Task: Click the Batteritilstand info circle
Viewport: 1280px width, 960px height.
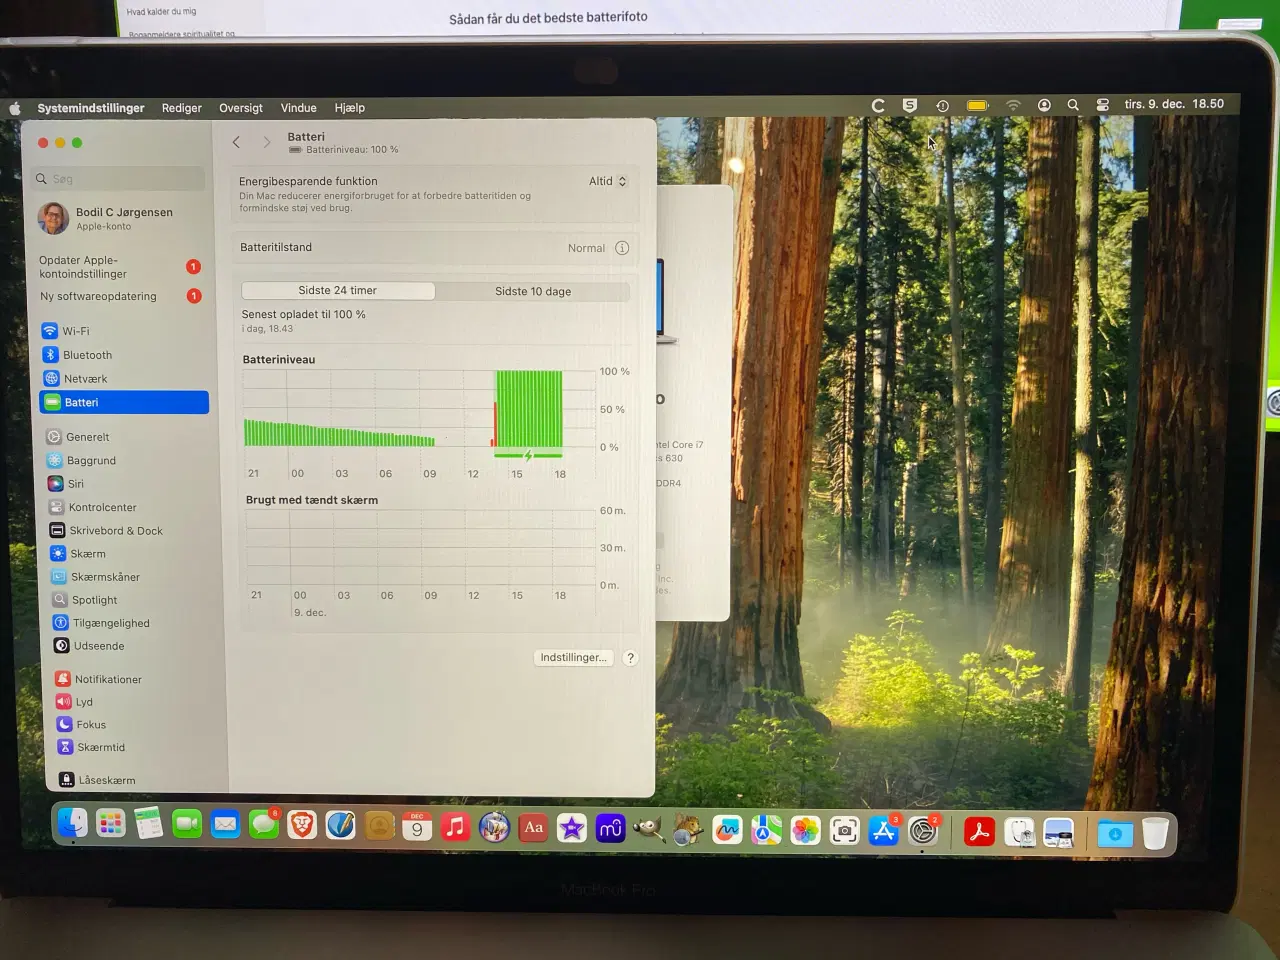Action: (x=622, y=247)
